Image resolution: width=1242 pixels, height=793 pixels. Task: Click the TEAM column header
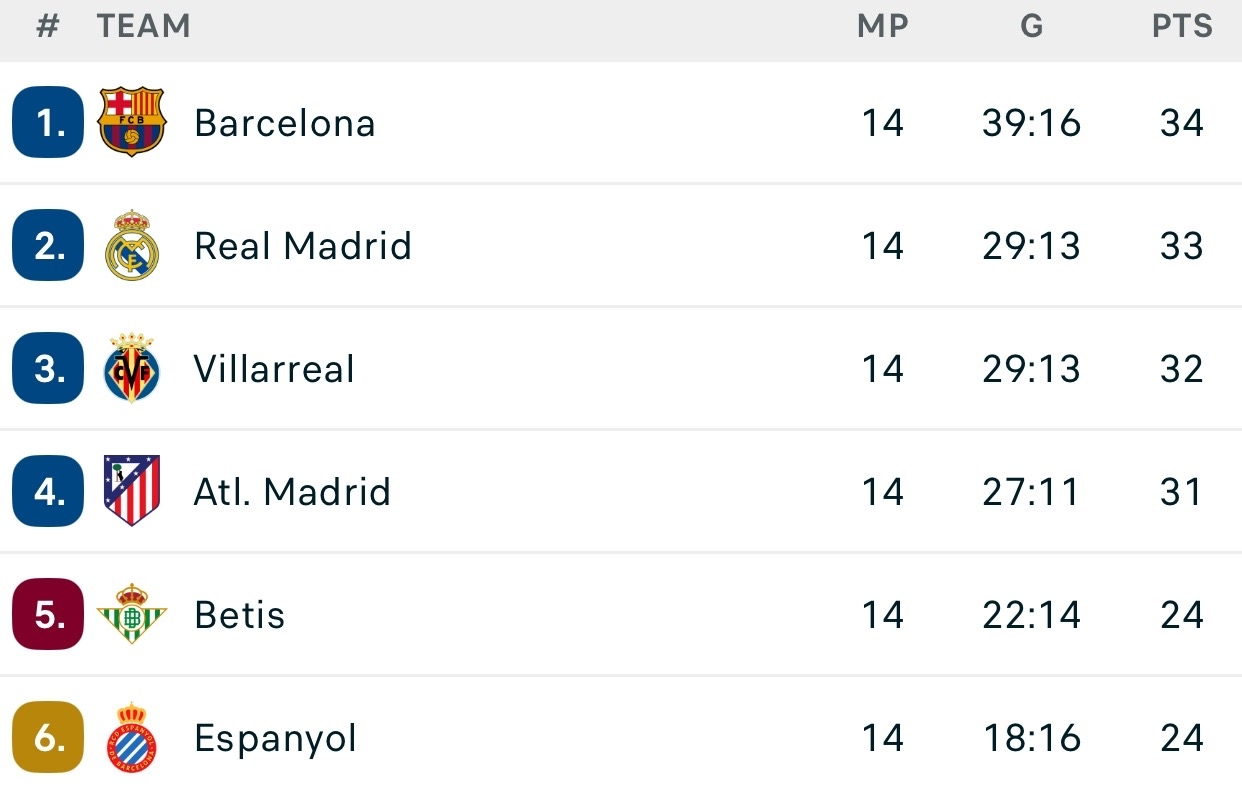pos(144,27)
